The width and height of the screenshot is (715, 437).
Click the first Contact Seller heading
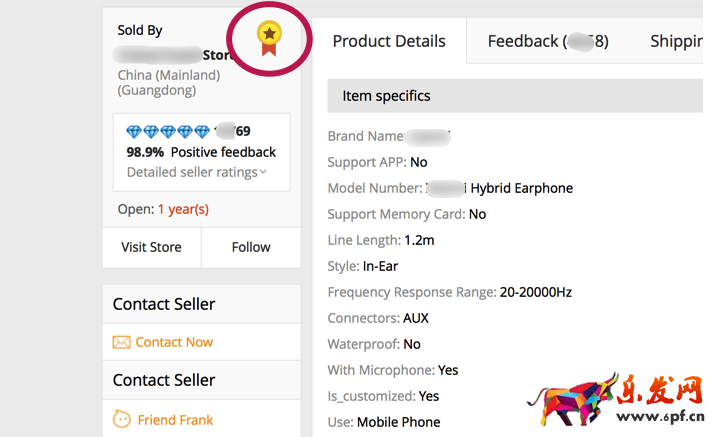164,304
